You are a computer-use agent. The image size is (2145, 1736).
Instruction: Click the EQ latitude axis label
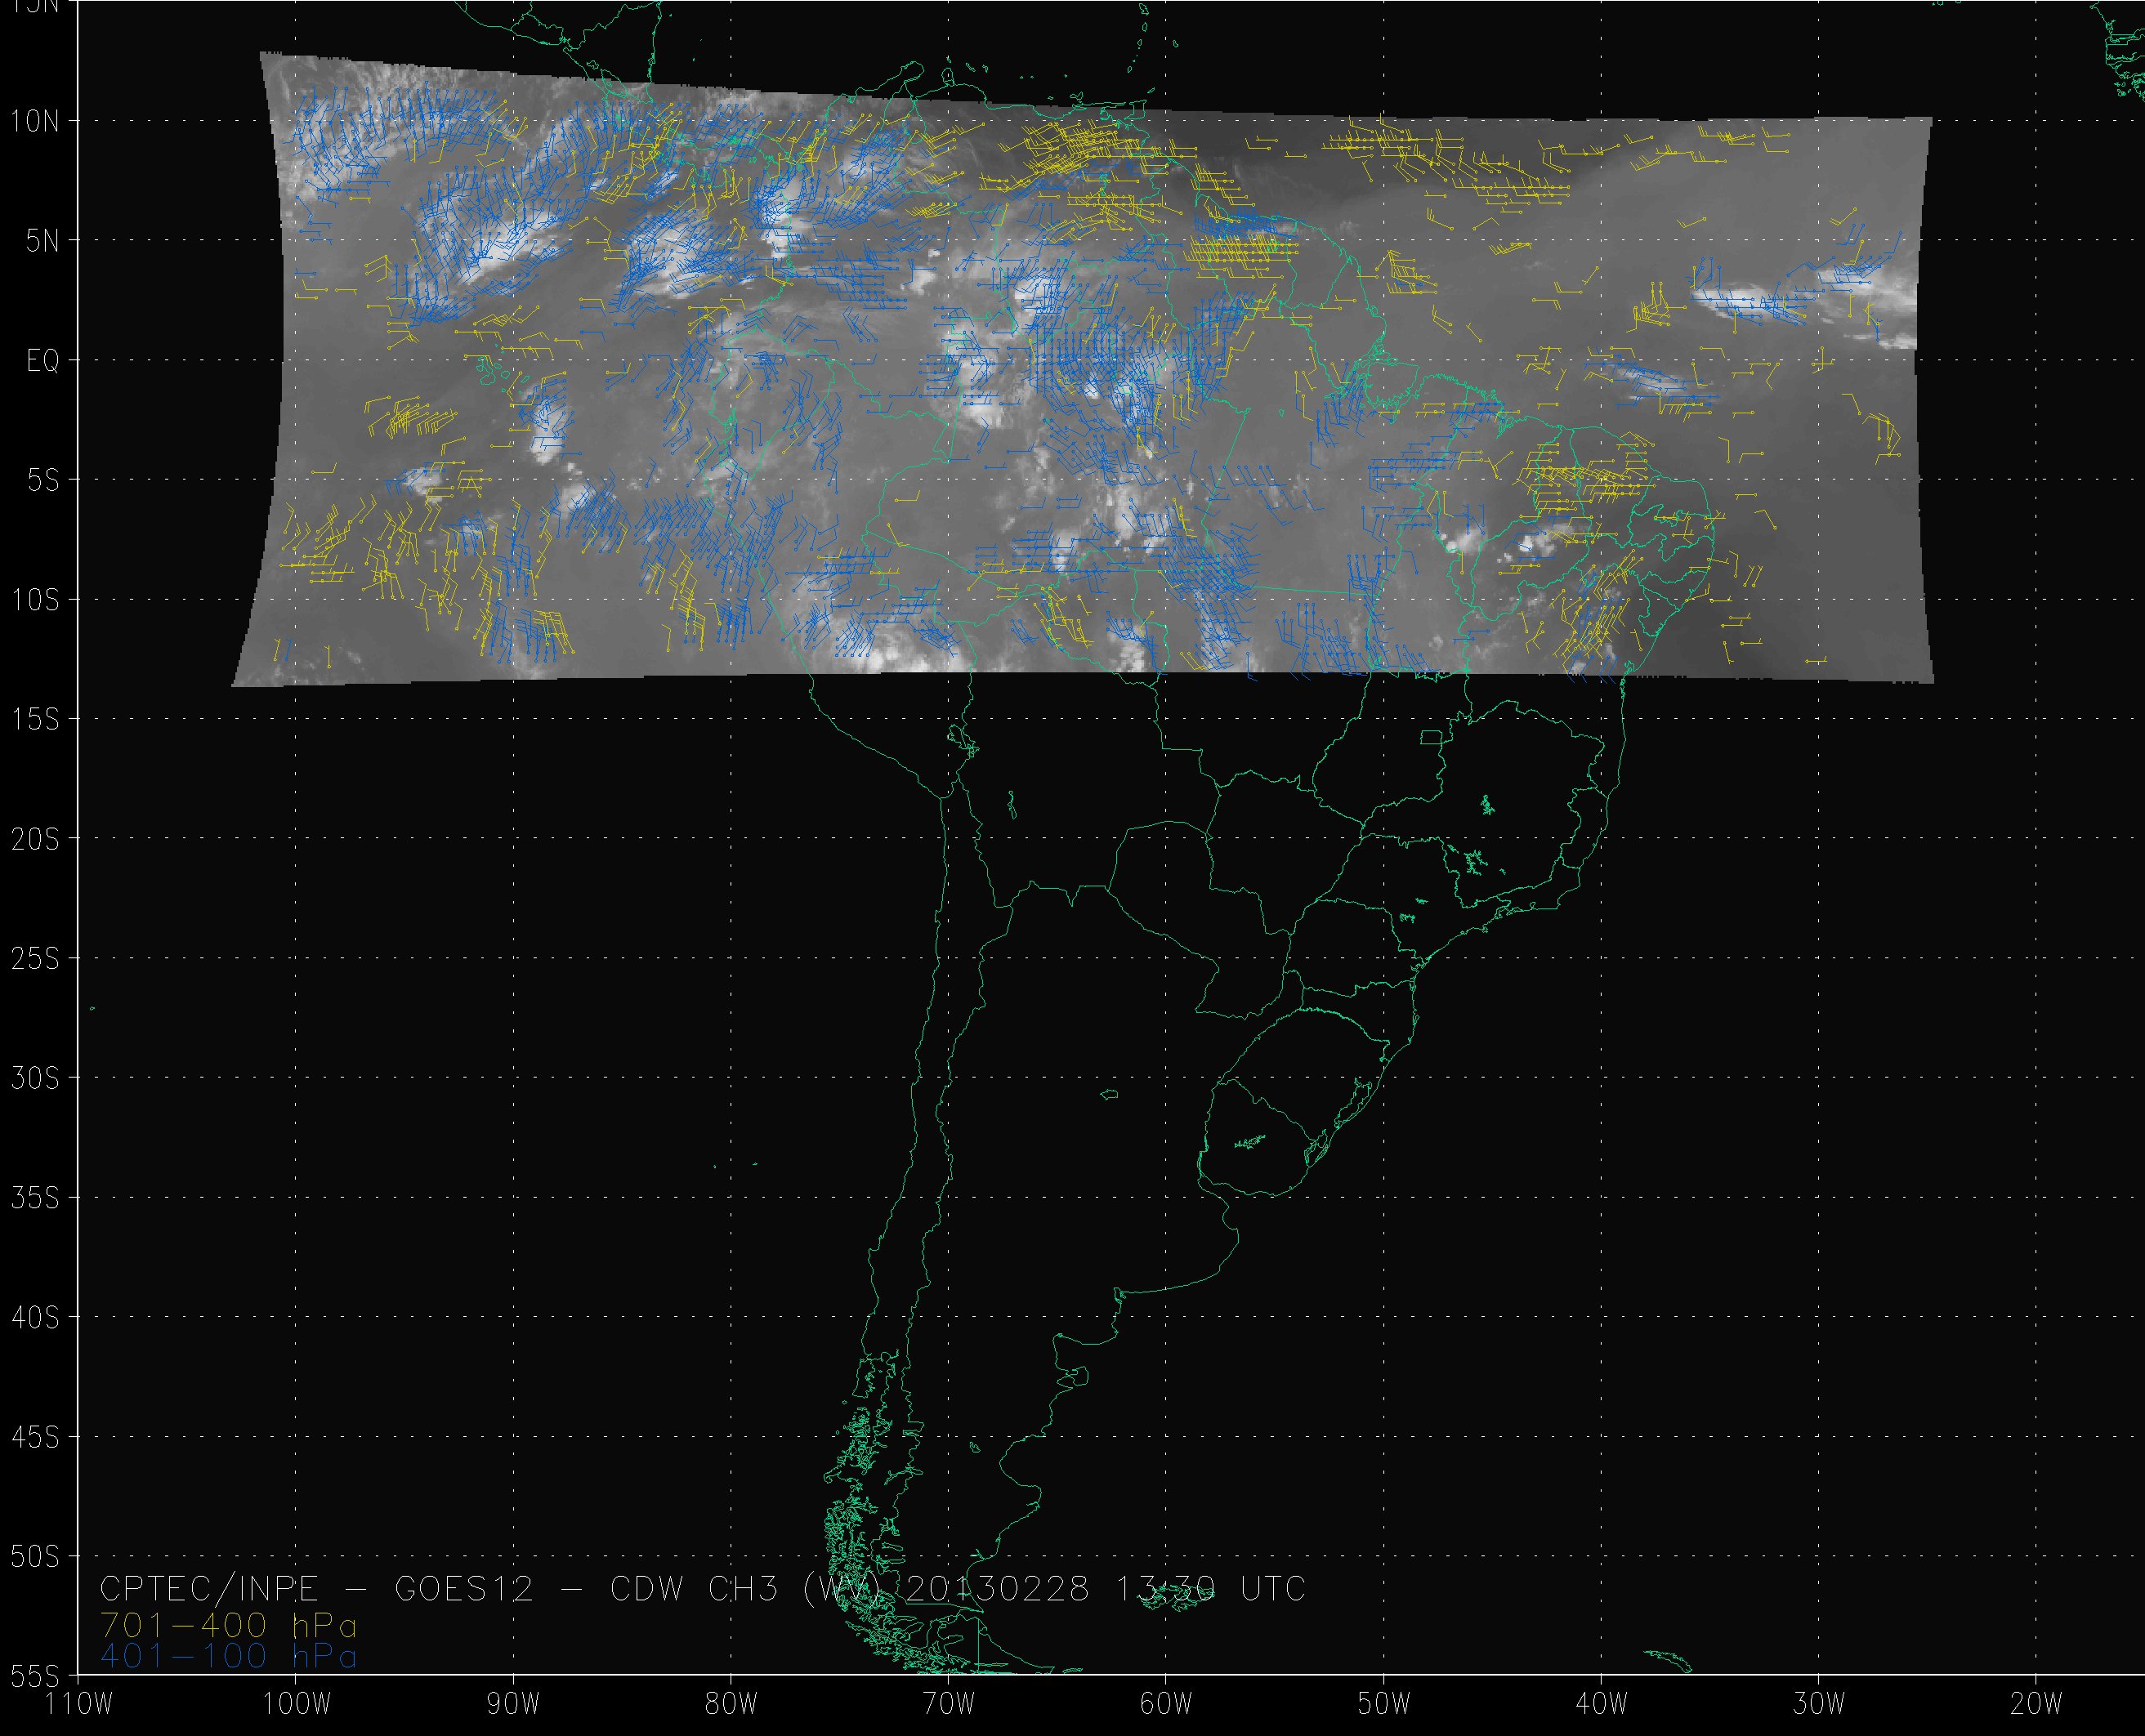tap(43, 361)
